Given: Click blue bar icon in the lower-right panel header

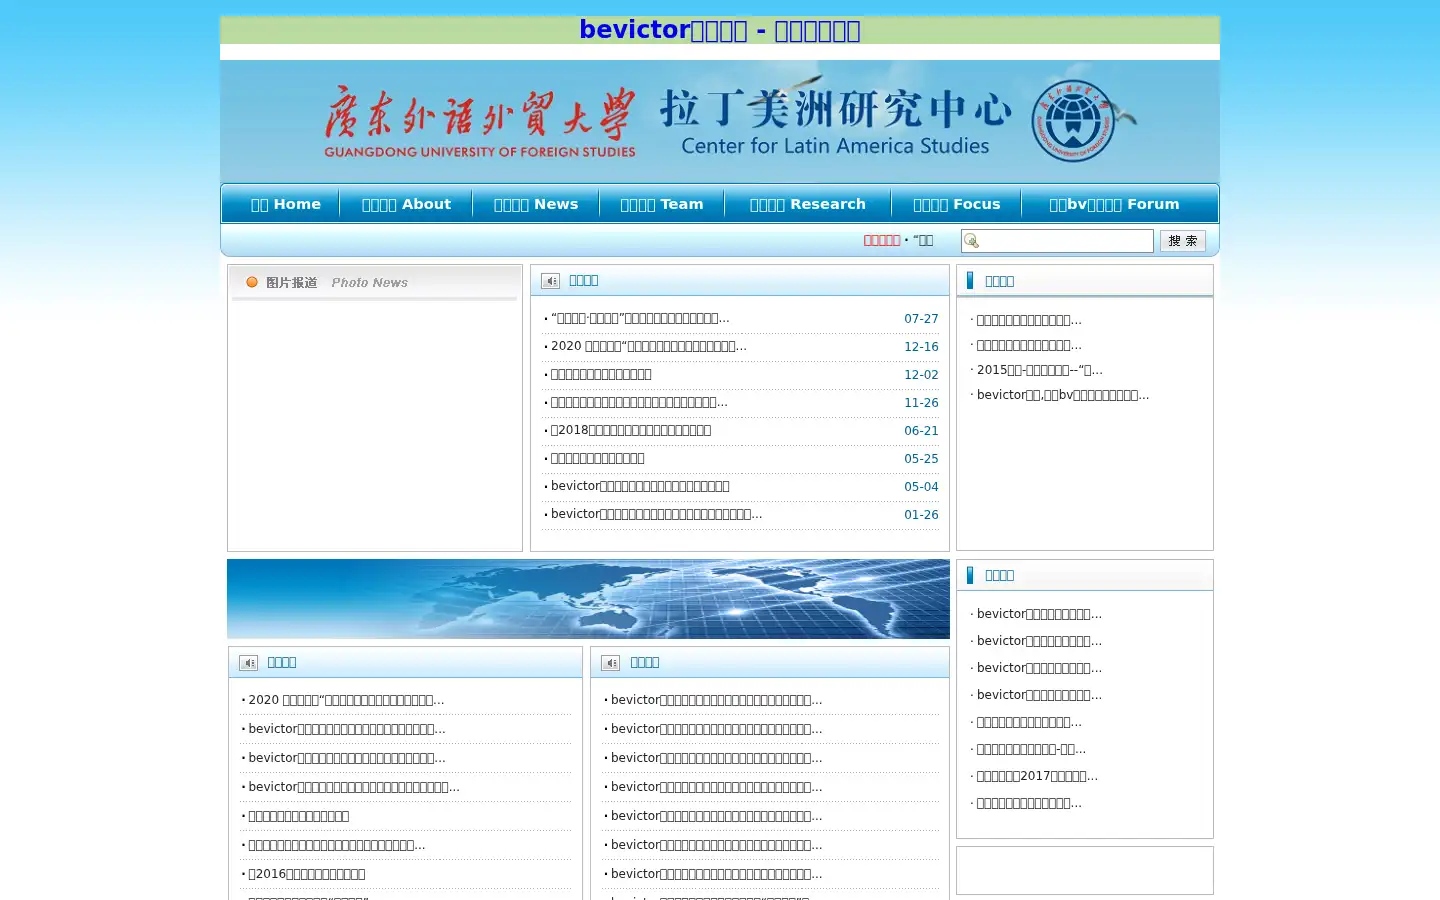Looking at the screenshot, I should (970, 575).
